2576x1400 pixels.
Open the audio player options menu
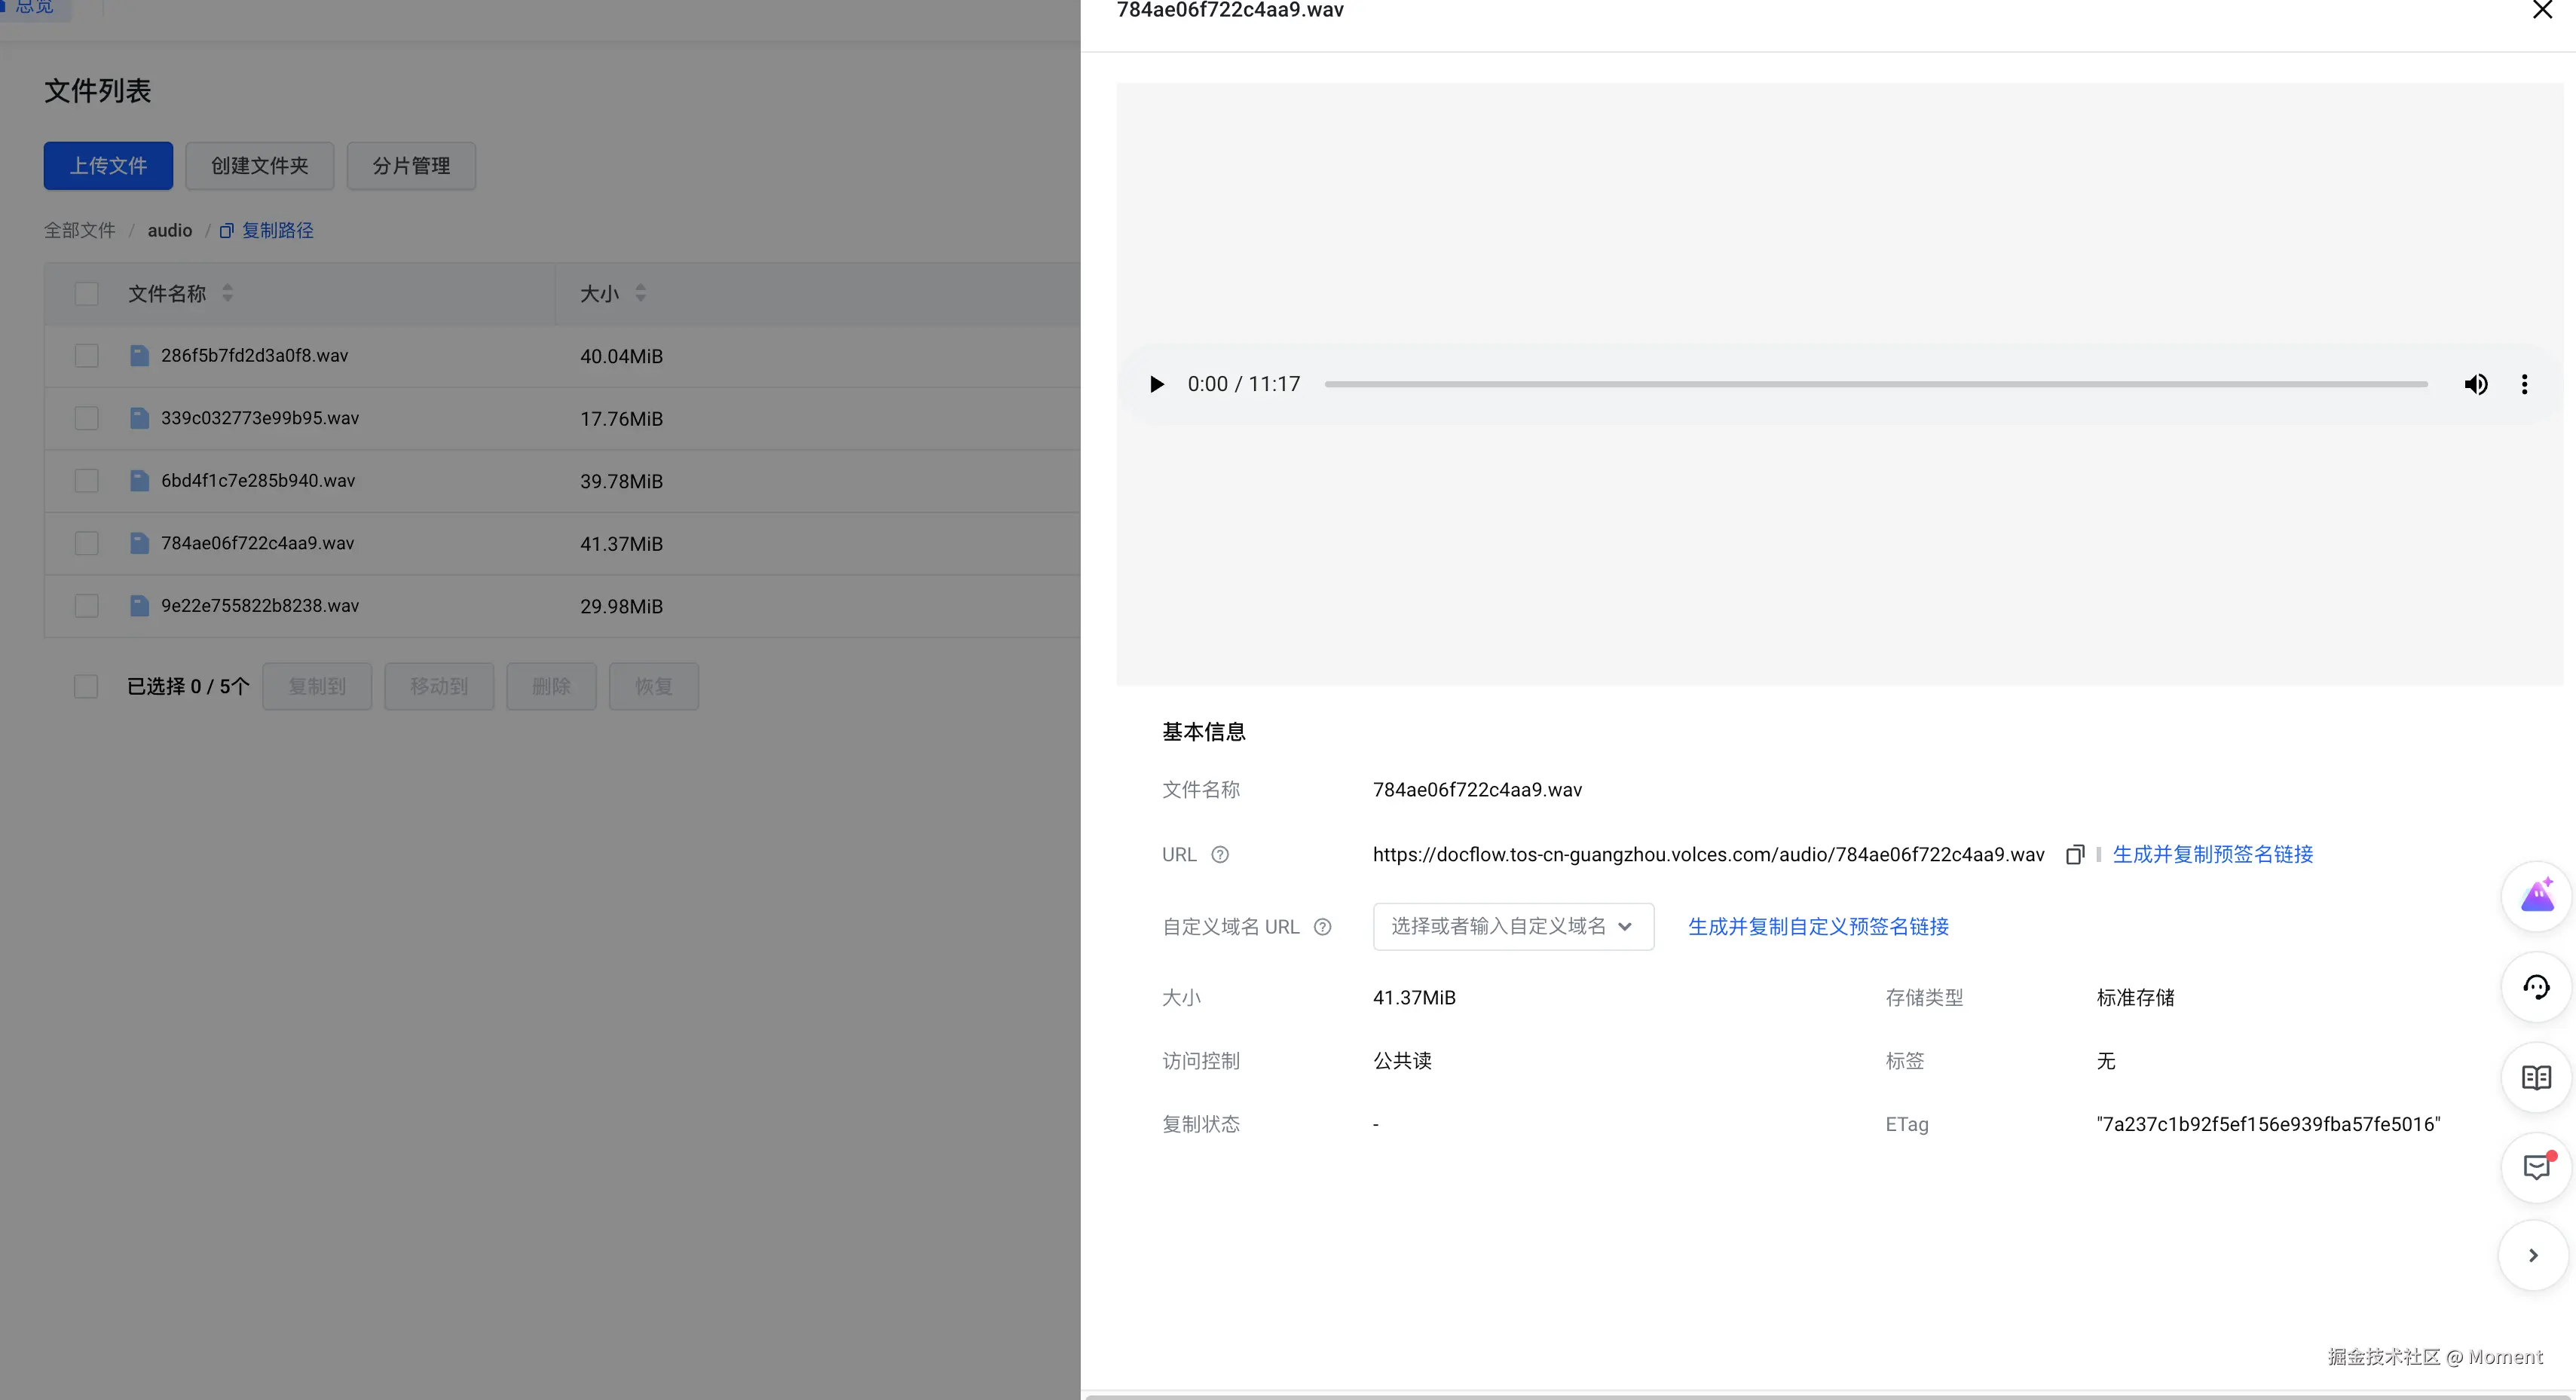[2525, 384]
